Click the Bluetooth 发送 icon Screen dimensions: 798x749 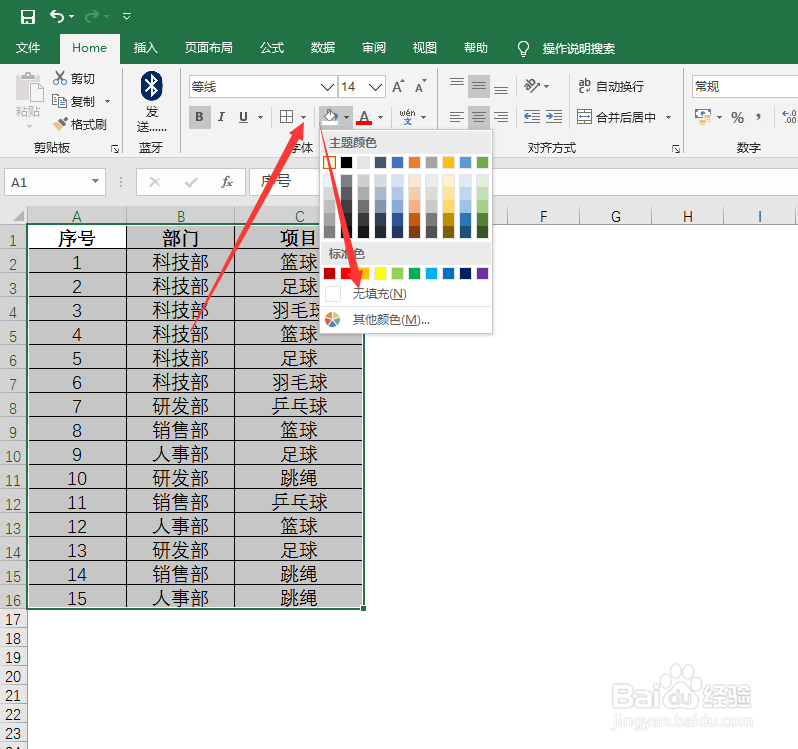151,85
